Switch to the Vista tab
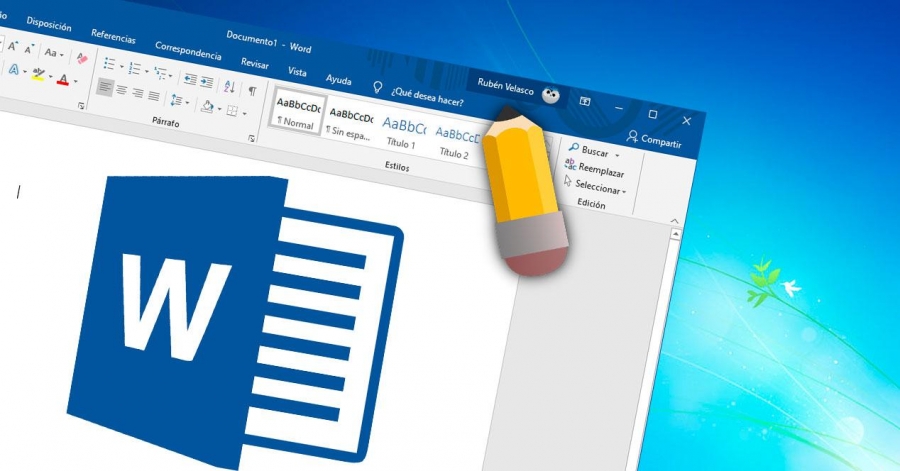Image resolution: width=900 pixels, height=471 pixels. (x=297, y=71)
